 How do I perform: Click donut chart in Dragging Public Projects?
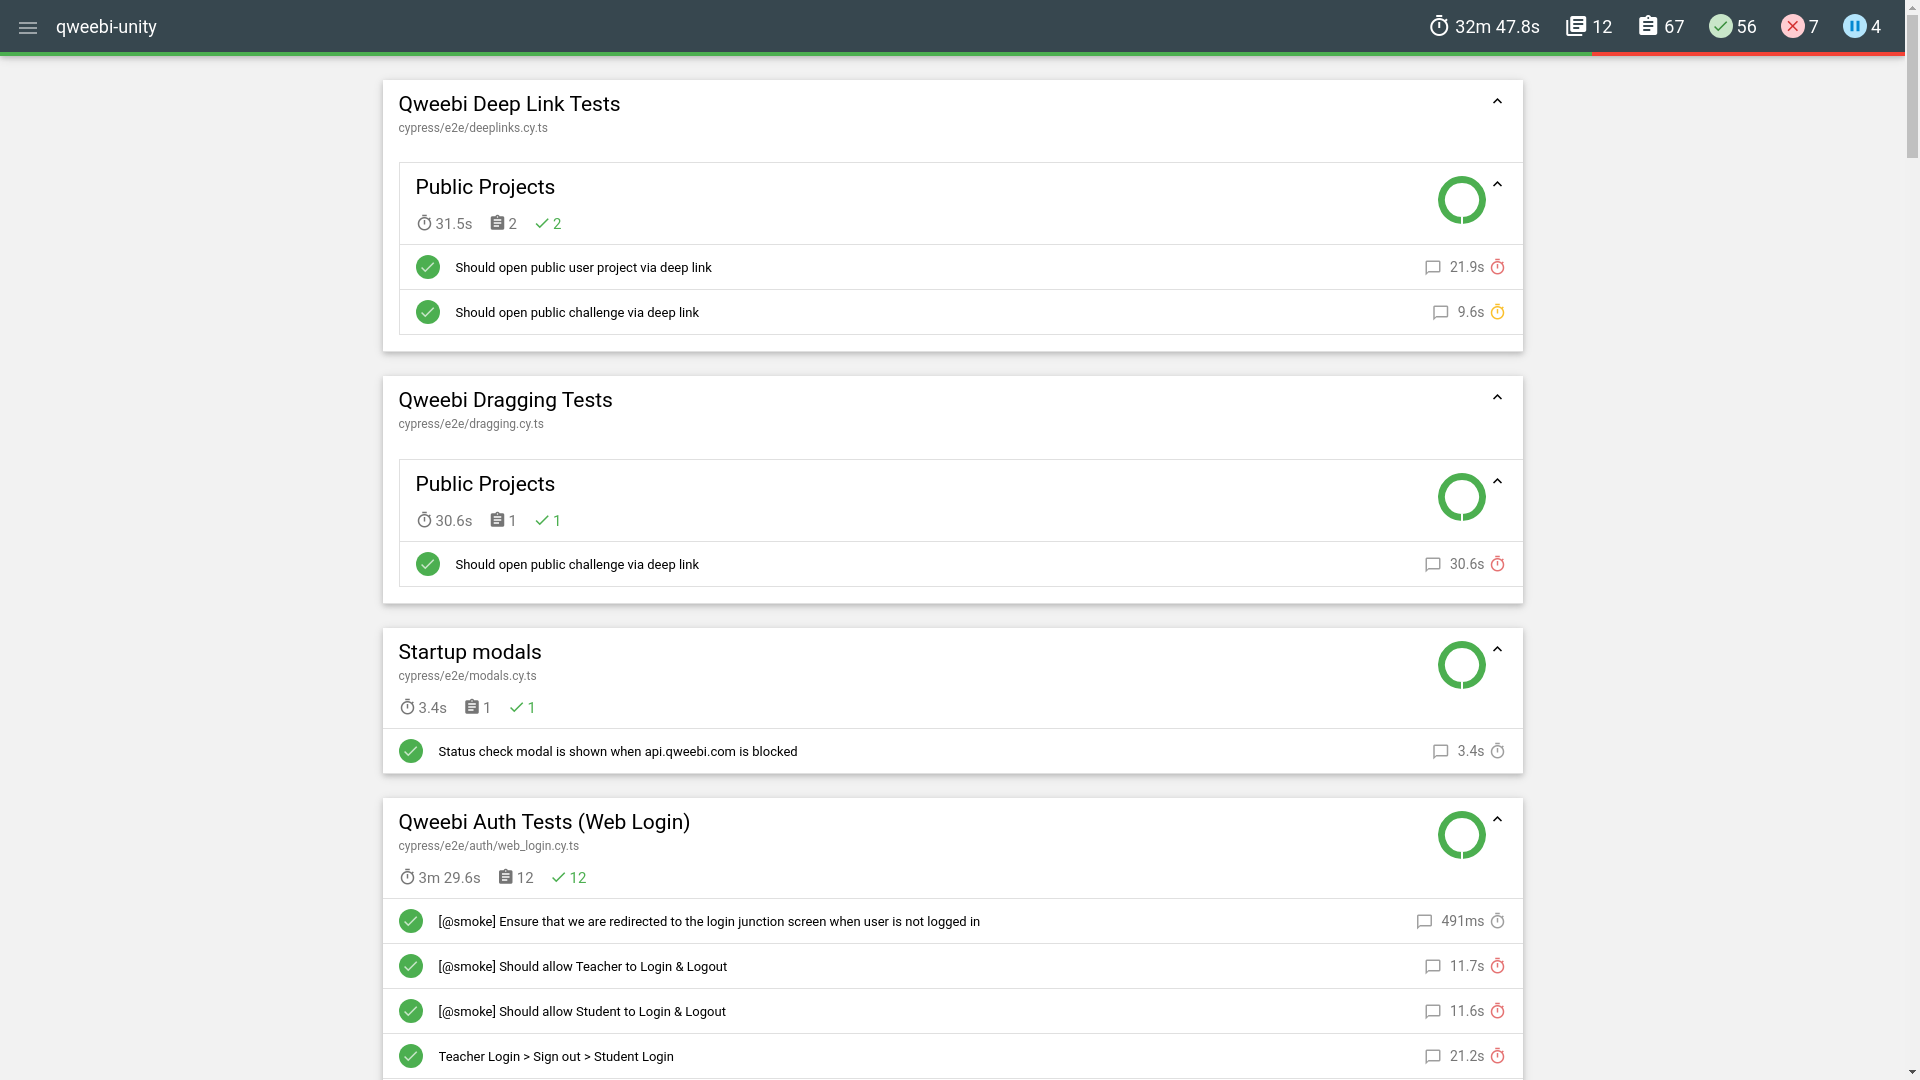1461,497
